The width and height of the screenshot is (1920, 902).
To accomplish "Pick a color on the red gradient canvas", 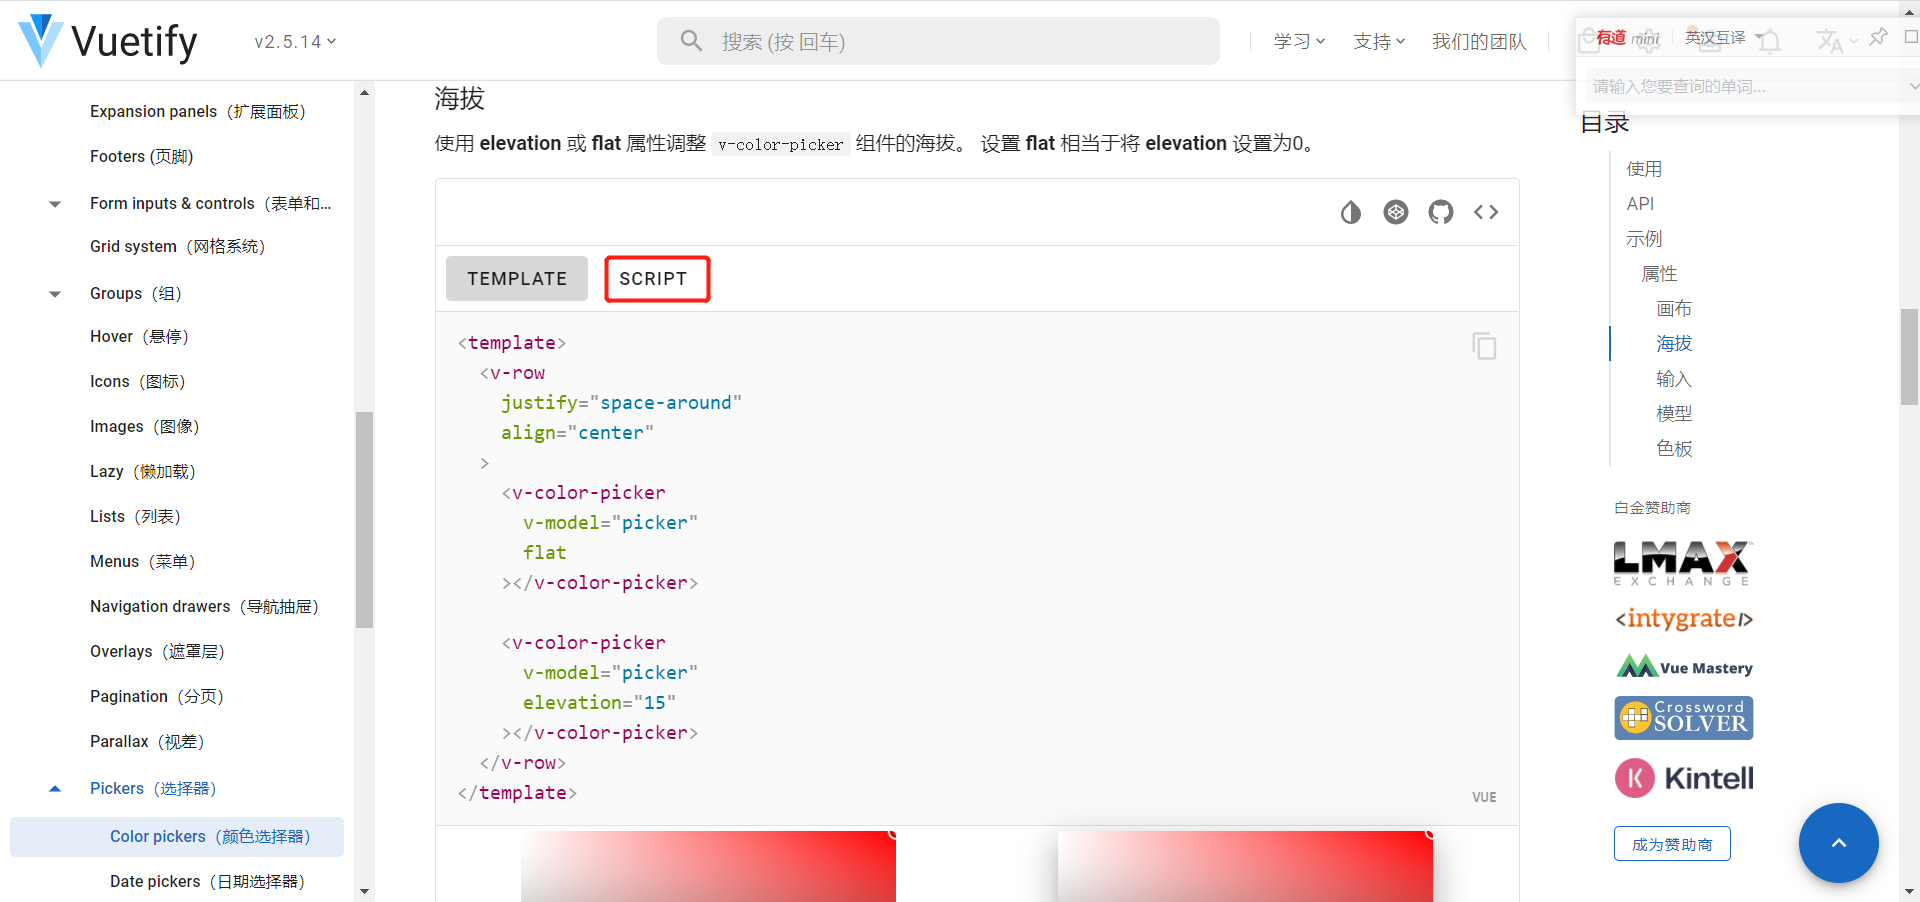I will click(707, 870).
